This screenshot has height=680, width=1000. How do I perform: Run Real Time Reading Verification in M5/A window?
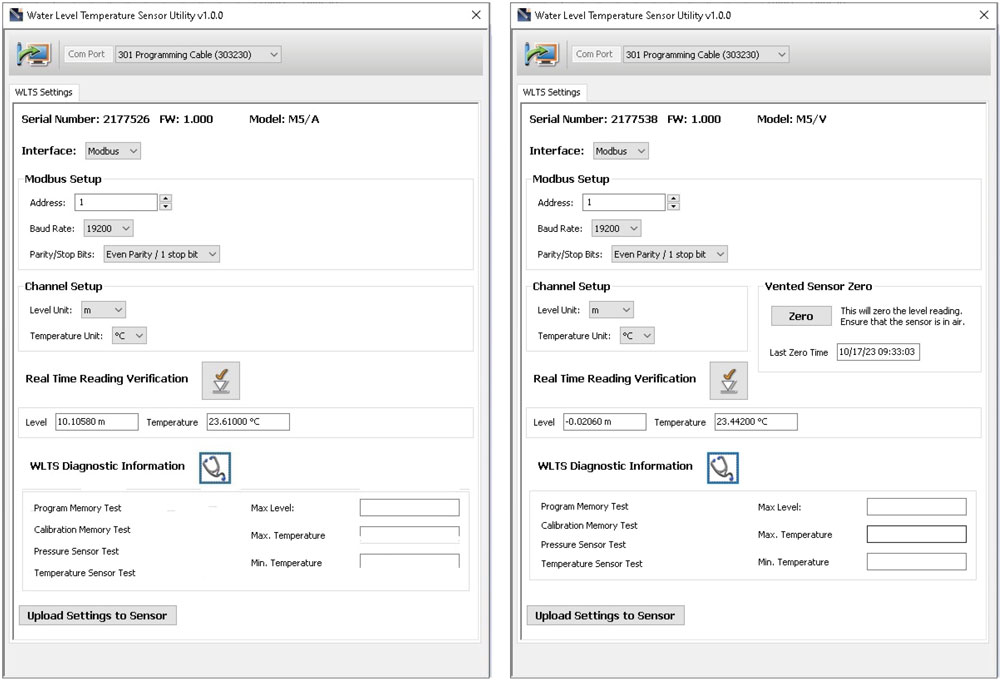221,381
